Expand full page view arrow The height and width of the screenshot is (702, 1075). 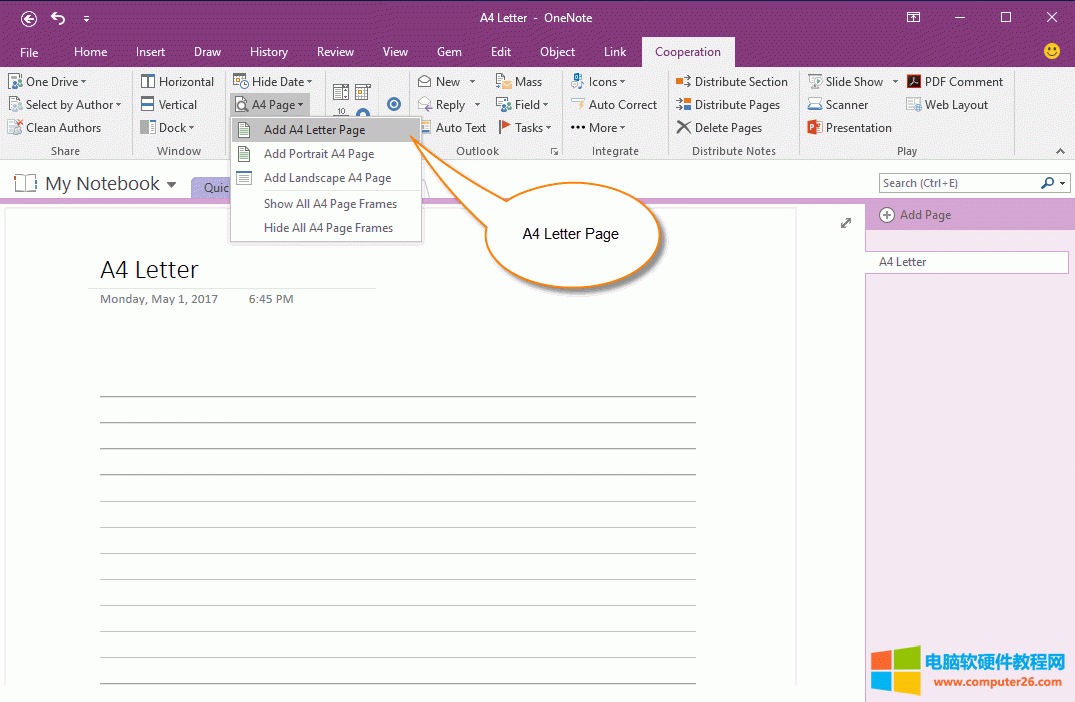click(x=846, y=223)
